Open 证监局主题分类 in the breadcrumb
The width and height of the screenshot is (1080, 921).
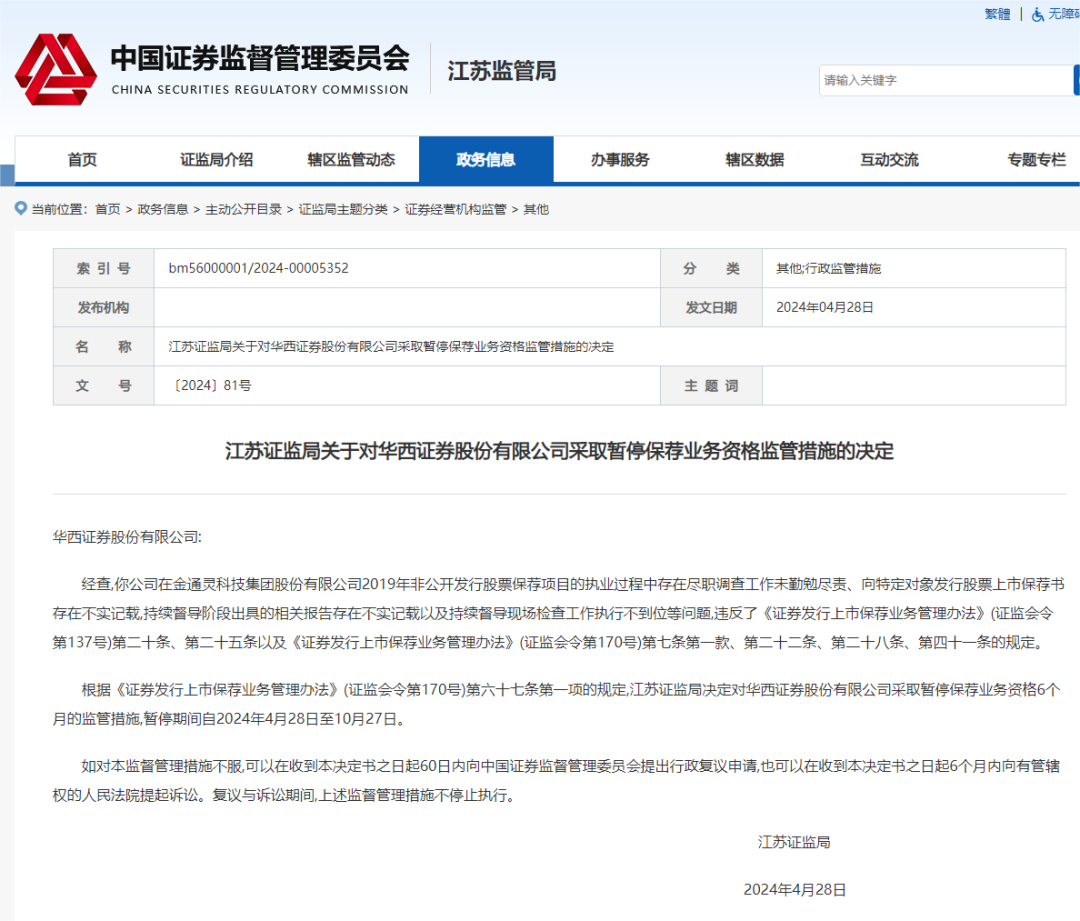click(x=344, y=209)
